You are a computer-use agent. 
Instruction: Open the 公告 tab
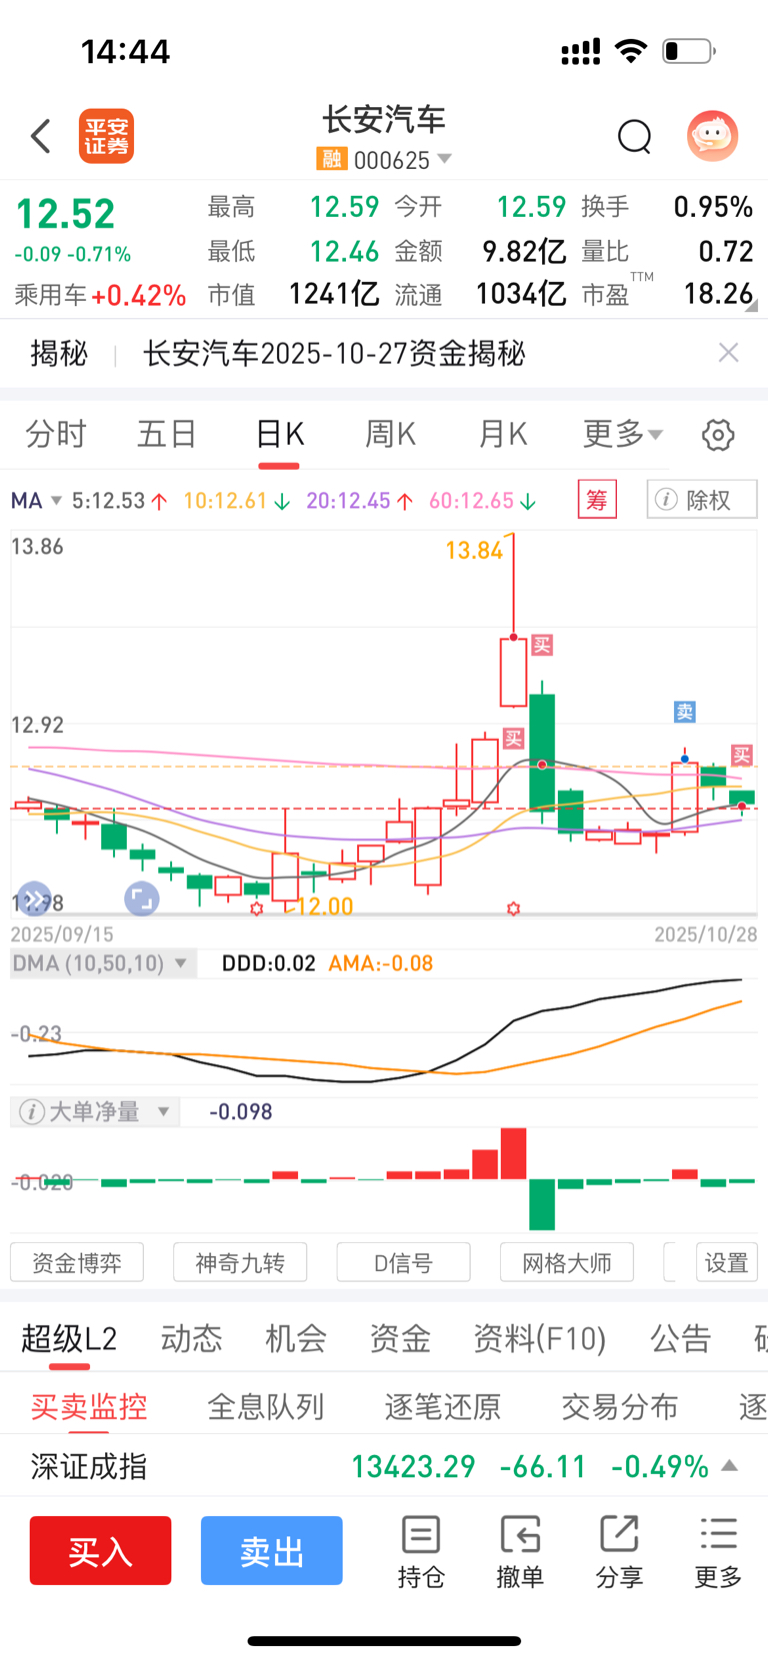pyautogui.click(x=681, y=1338)
